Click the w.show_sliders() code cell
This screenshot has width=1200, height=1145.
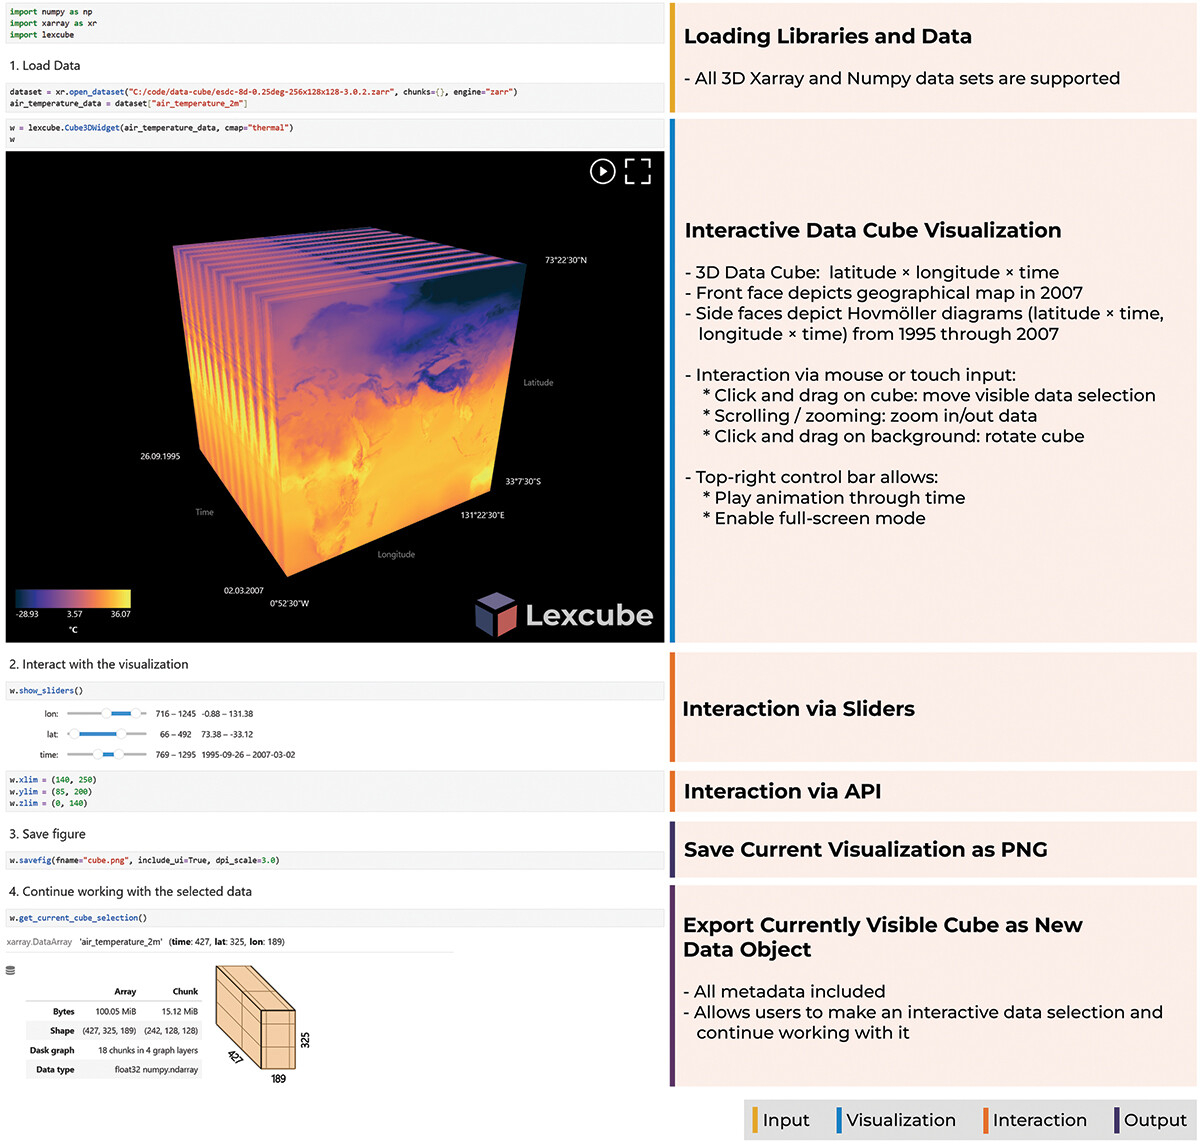[x=334, y=691]
